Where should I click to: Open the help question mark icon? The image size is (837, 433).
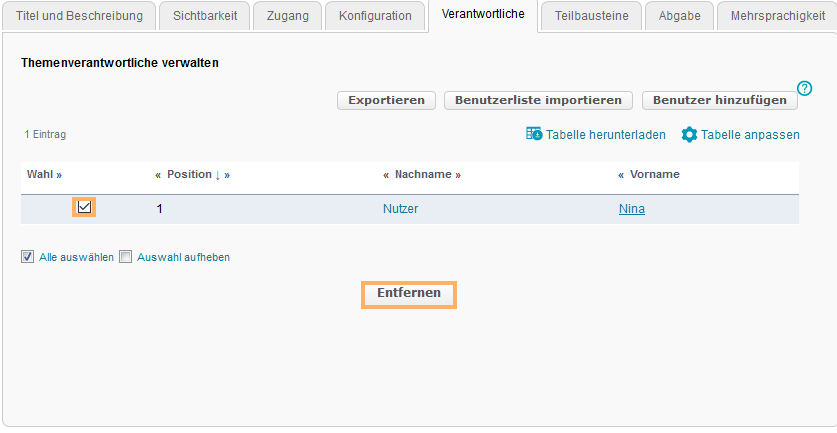coord(804,88)
